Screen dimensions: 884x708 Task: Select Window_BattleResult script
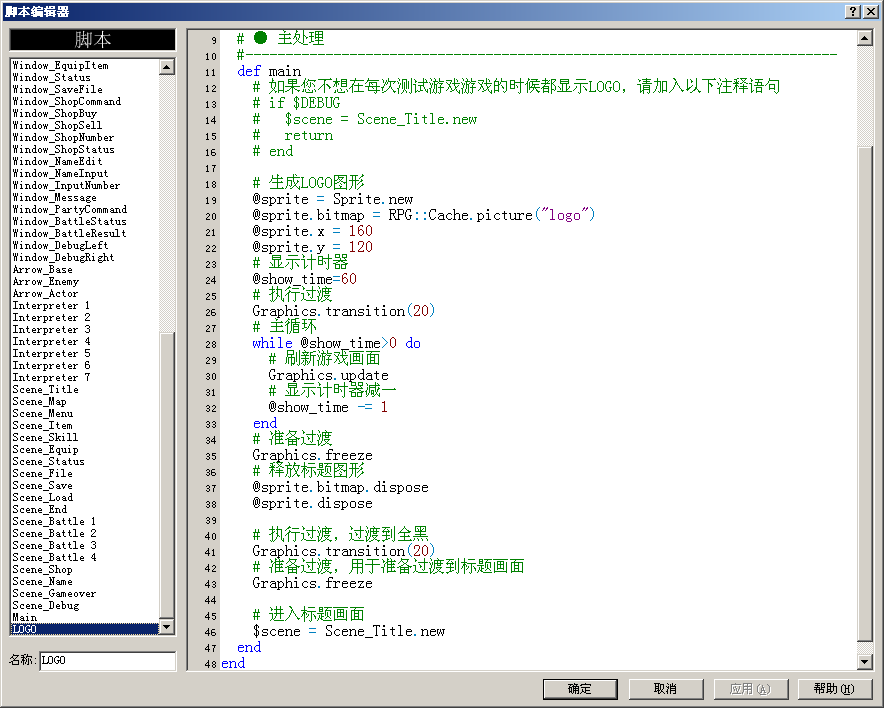pyautogui.click(x=85, y=233)
